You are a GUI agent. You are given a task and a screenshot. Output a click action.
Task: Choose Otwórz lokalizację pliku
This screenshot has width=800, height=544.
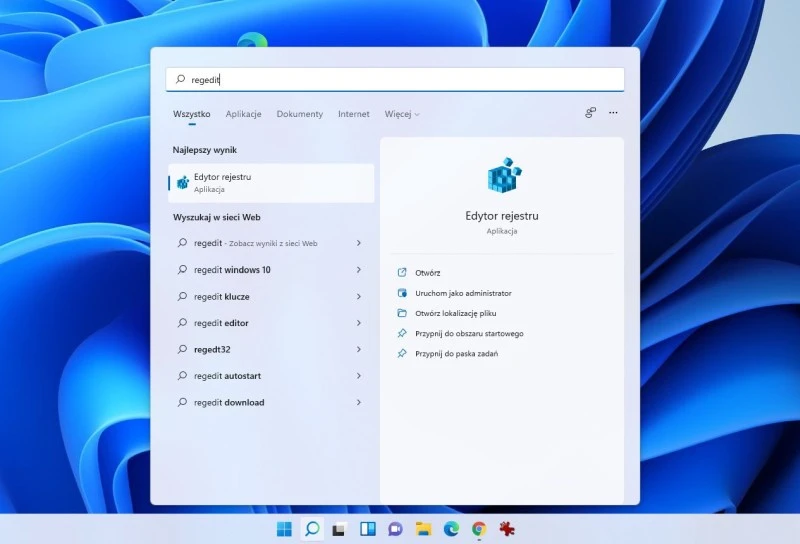456,313
